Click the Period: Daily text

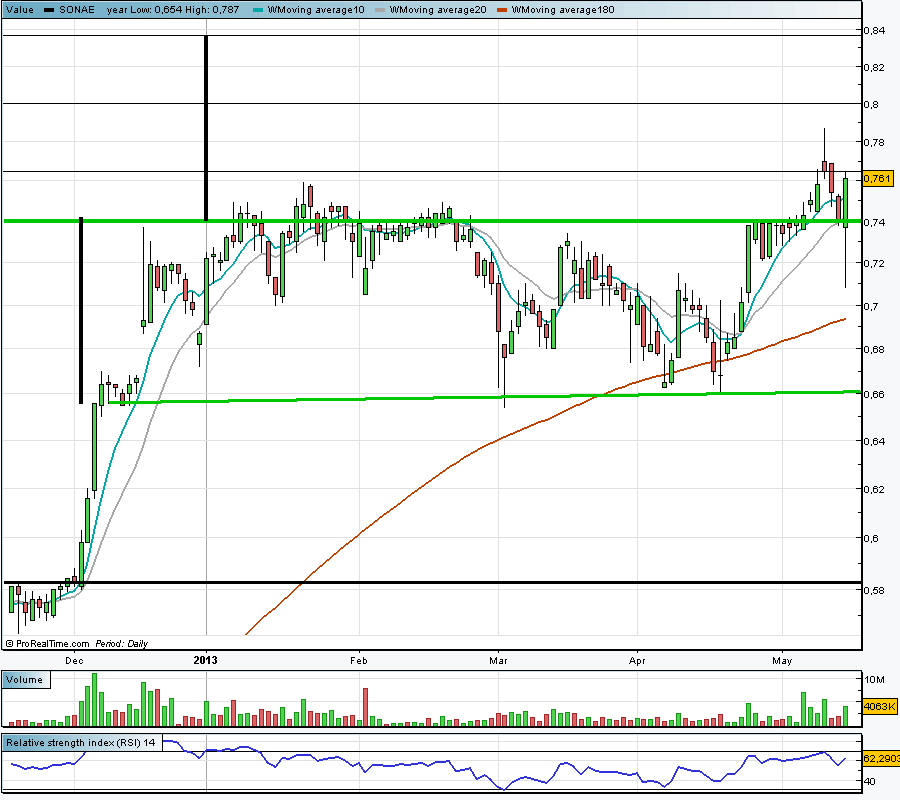click(x=122, y=644)
